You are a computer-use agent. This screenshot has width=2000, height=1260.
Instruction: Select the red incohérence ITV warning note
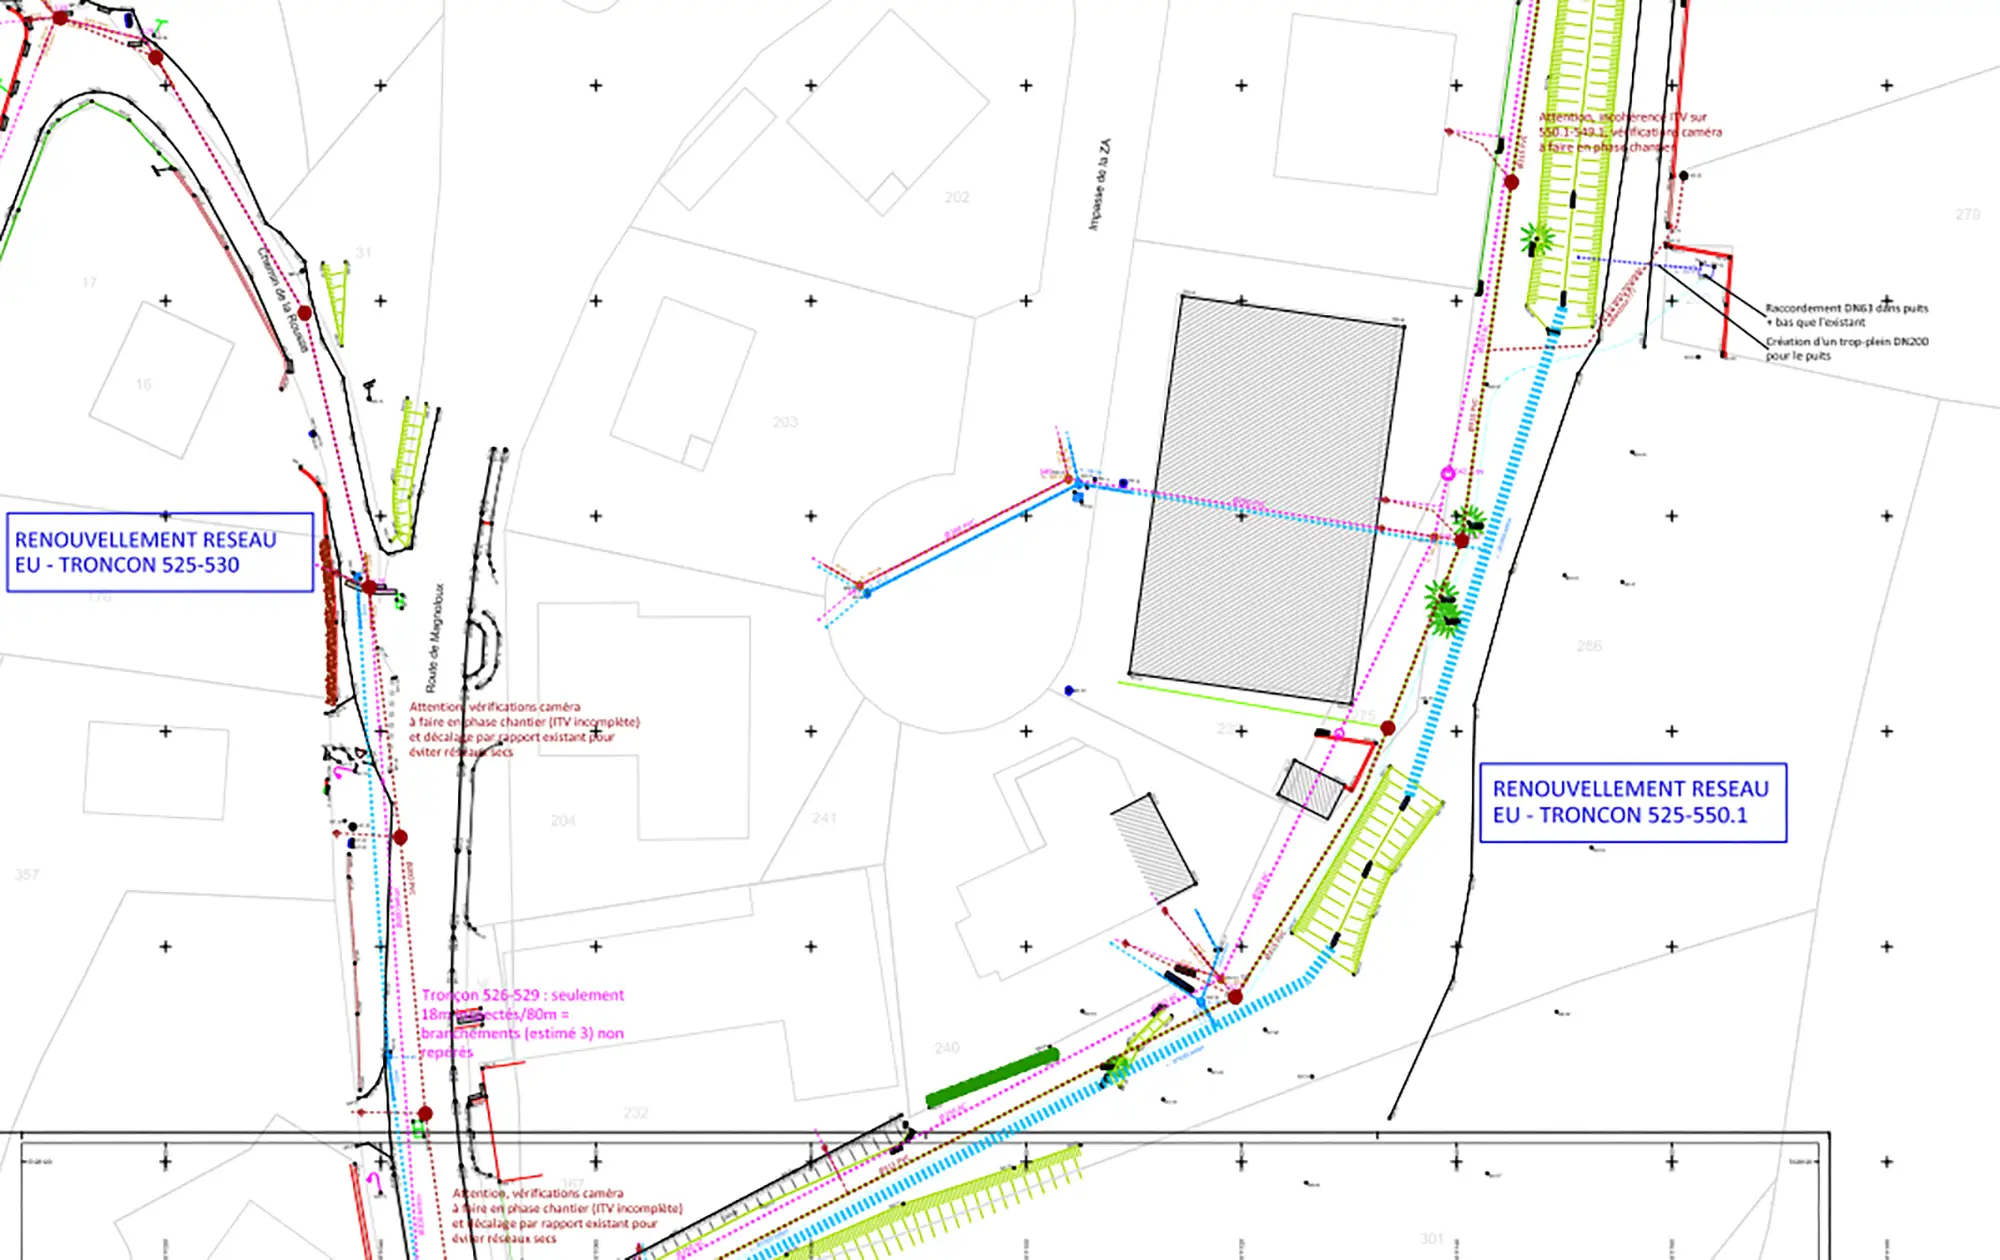tap(1628, 132)
